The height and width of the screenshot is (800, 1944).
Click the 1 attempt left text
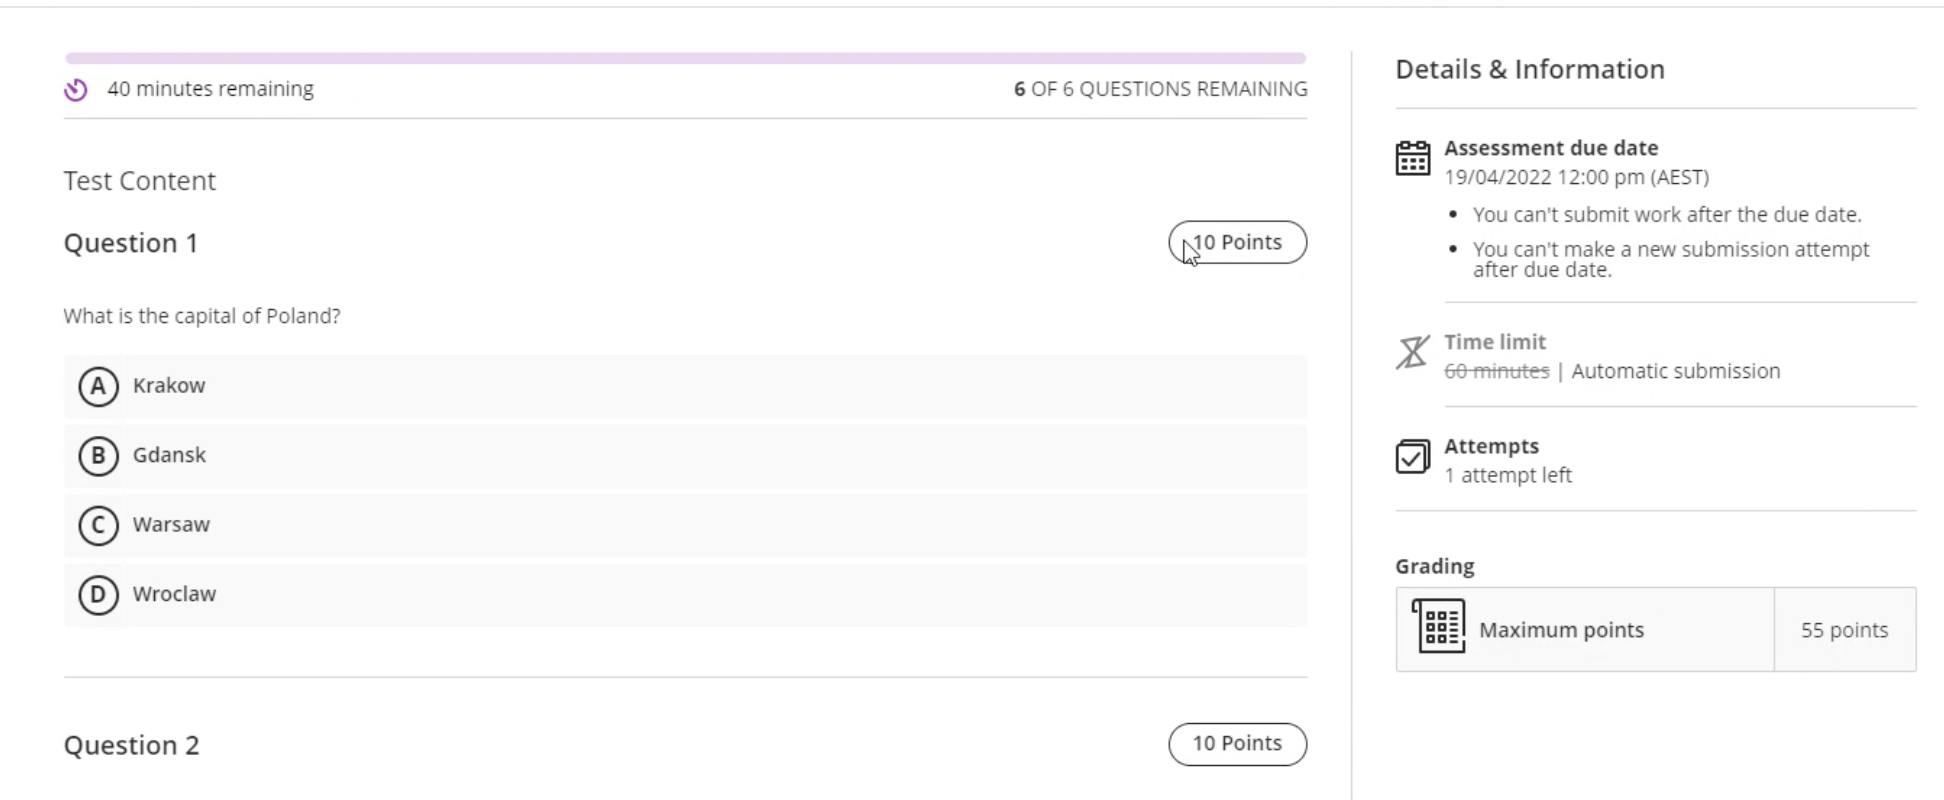(x=1508, y=475)
